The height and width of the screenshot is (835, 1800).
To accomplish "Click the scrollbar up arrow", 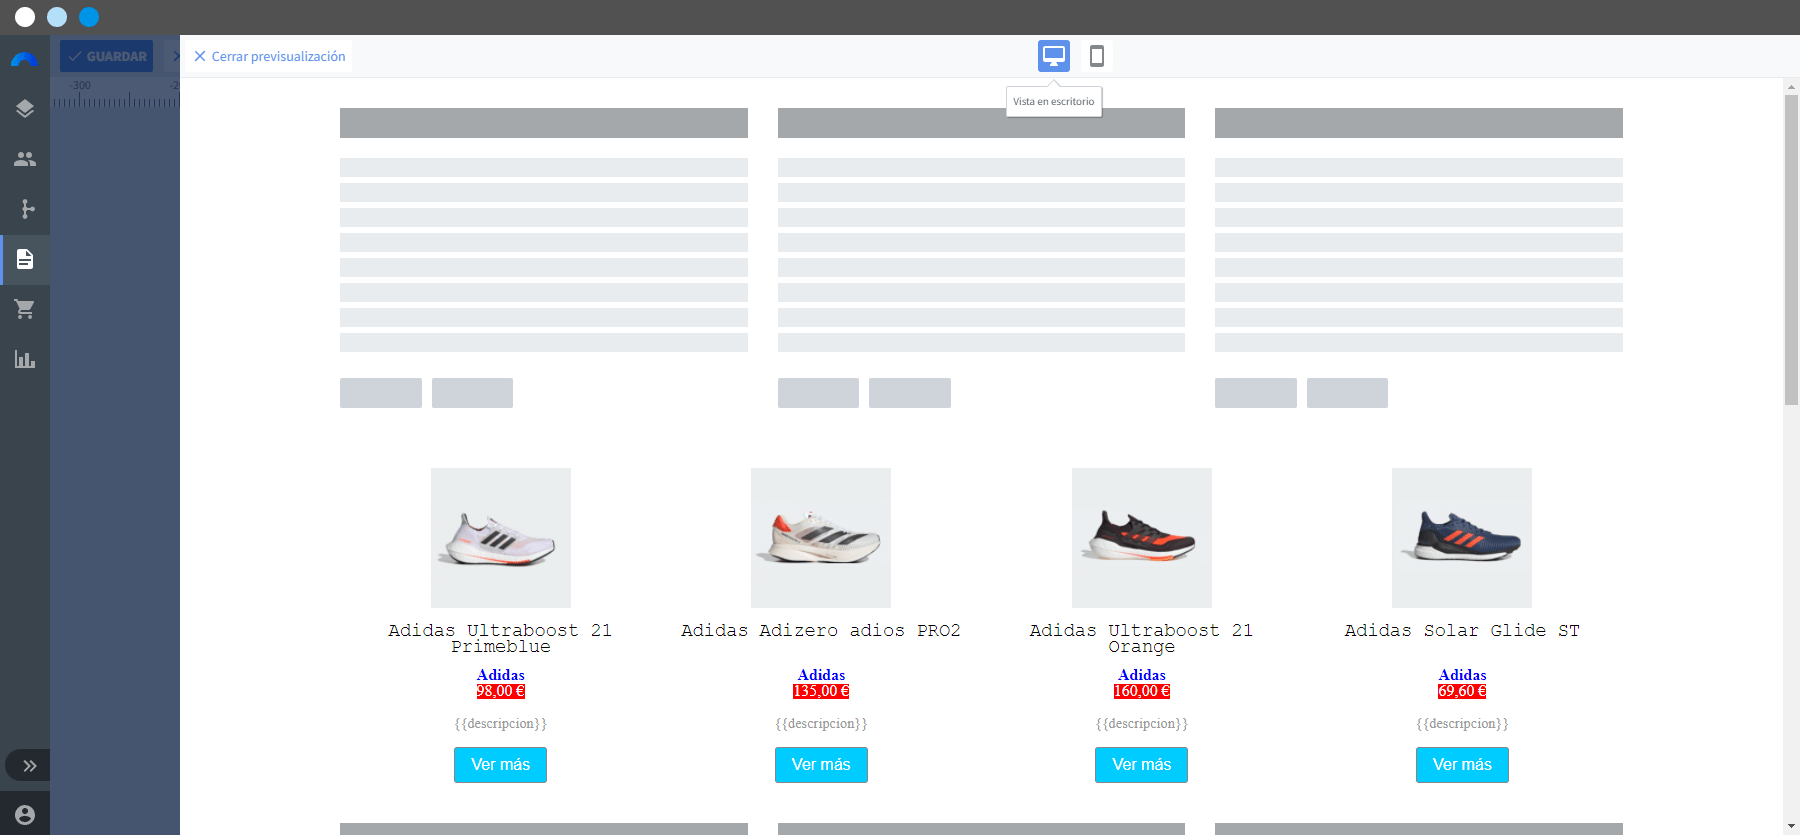I will pyautogui.click(x=1791, y=87).
